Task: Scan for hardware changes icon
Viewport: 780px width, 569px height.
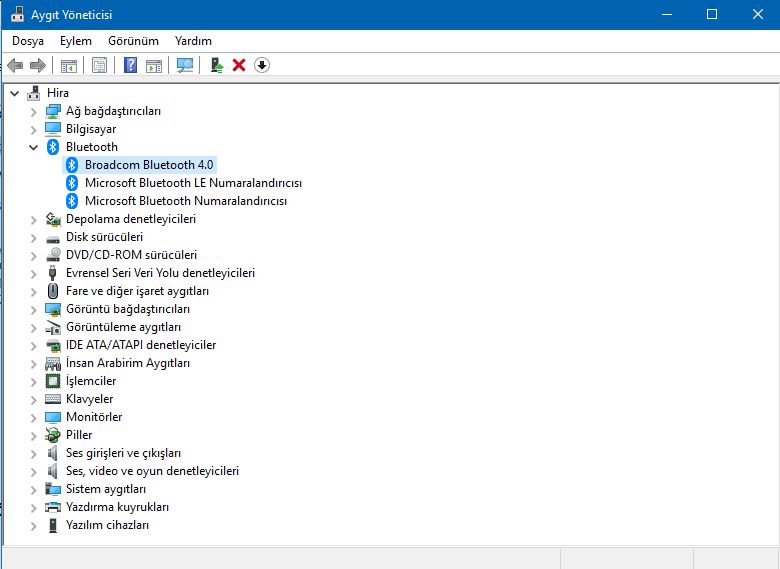Action: click(x=185, y=65)
